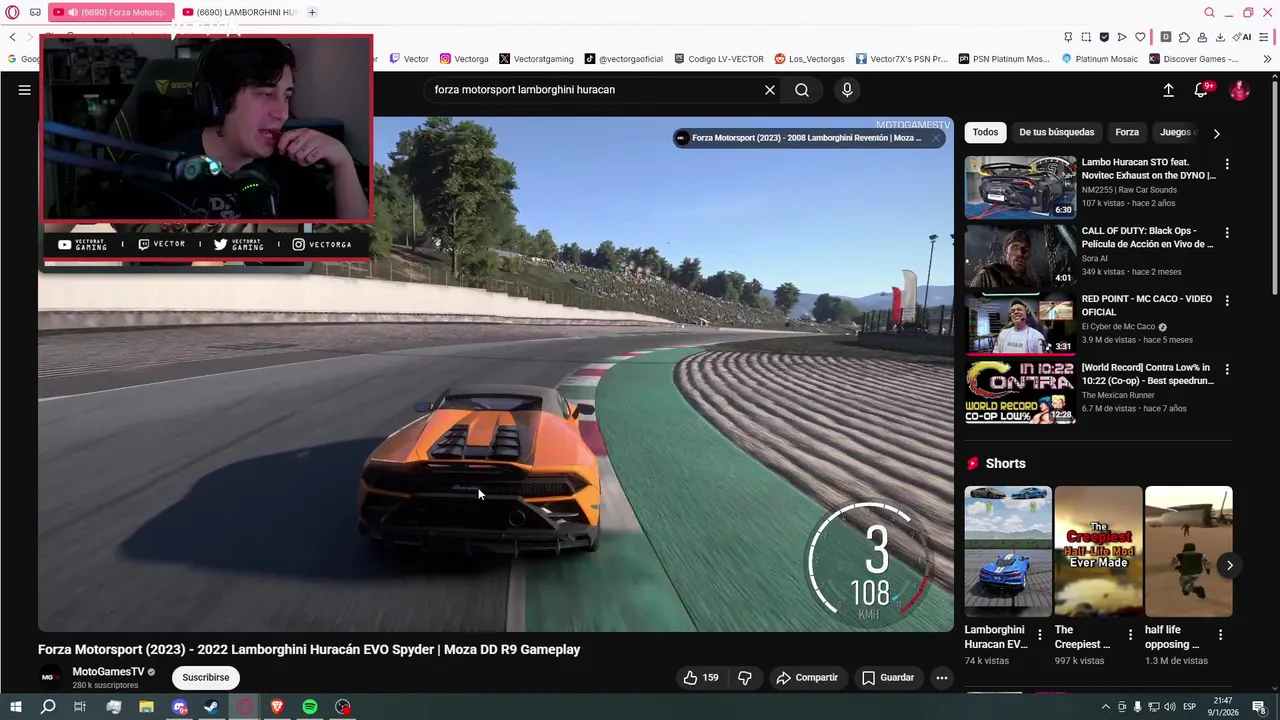Image resolution: width=1280 pixels, height=720 pixels.
Task: Open Windows Start menu
Action: tap(15, 707)
